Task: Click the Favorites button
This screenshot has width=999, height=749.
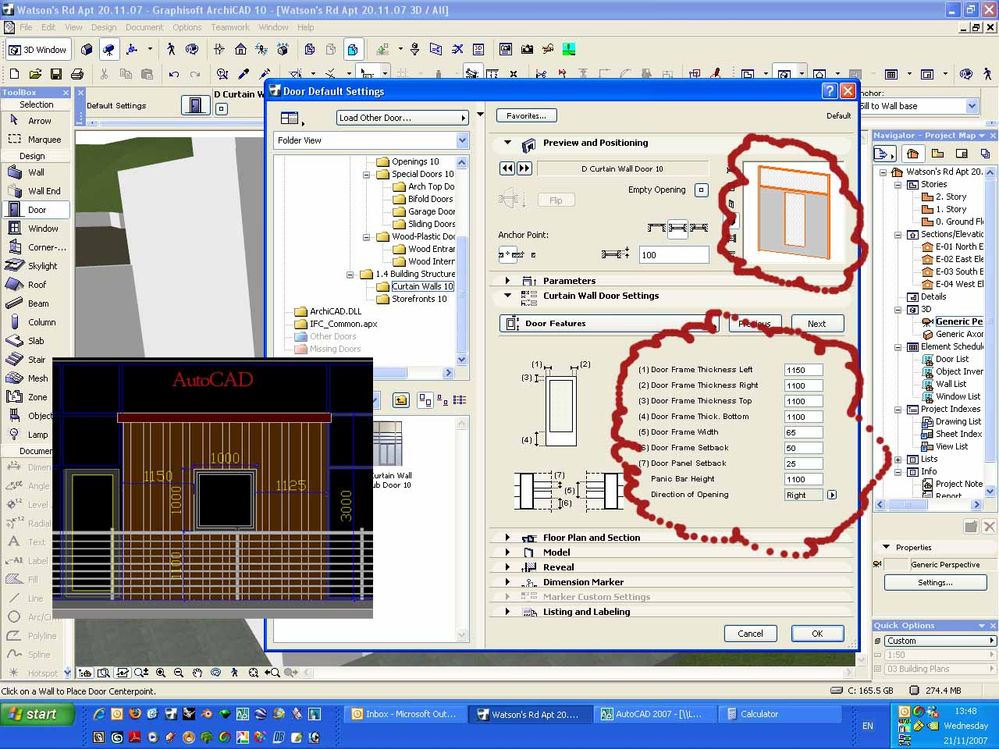Action: [526, 116]
